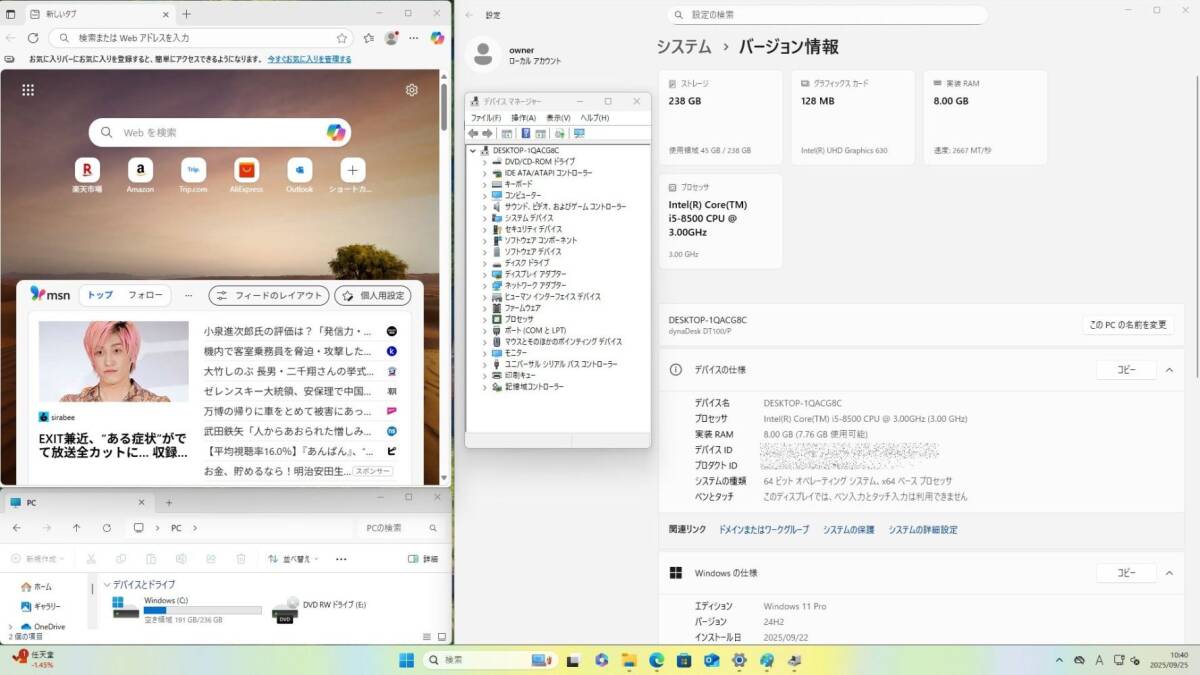
Task: Click このPCの名前を変更 button
Action: coord(1128,325)
